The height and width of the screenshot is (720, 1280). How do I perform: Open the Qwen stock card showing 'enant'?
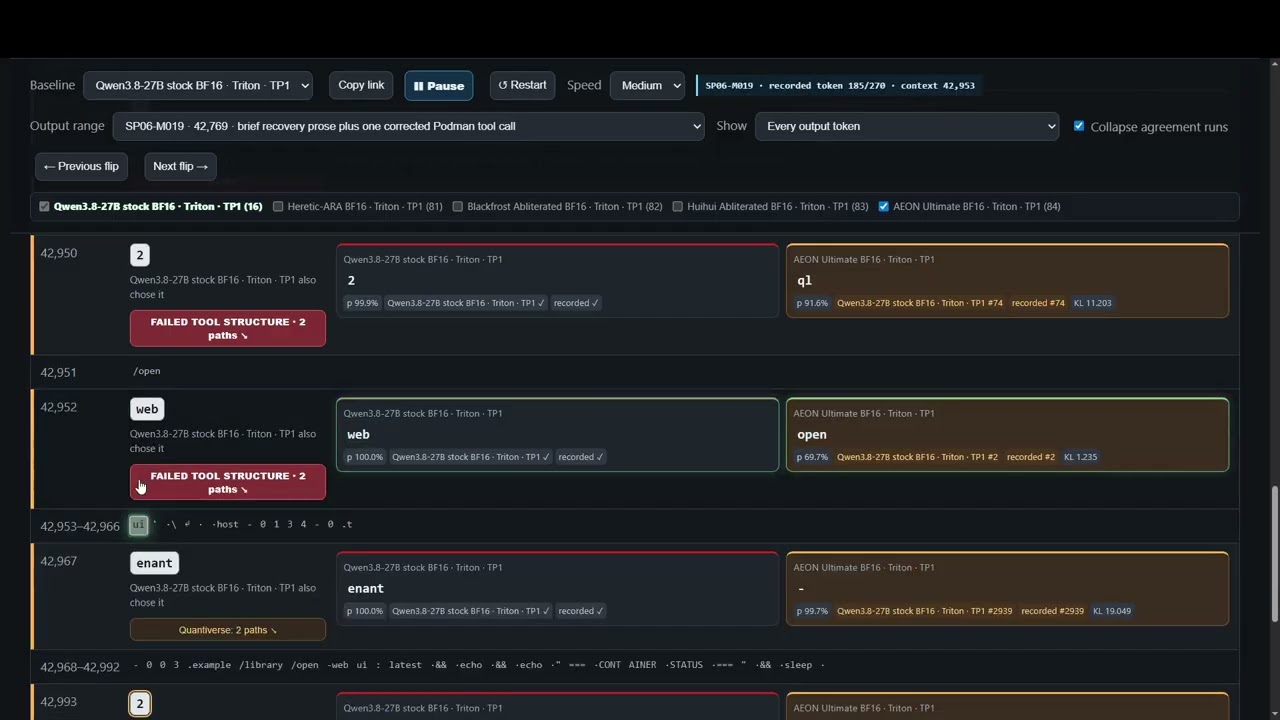[557, 589]
